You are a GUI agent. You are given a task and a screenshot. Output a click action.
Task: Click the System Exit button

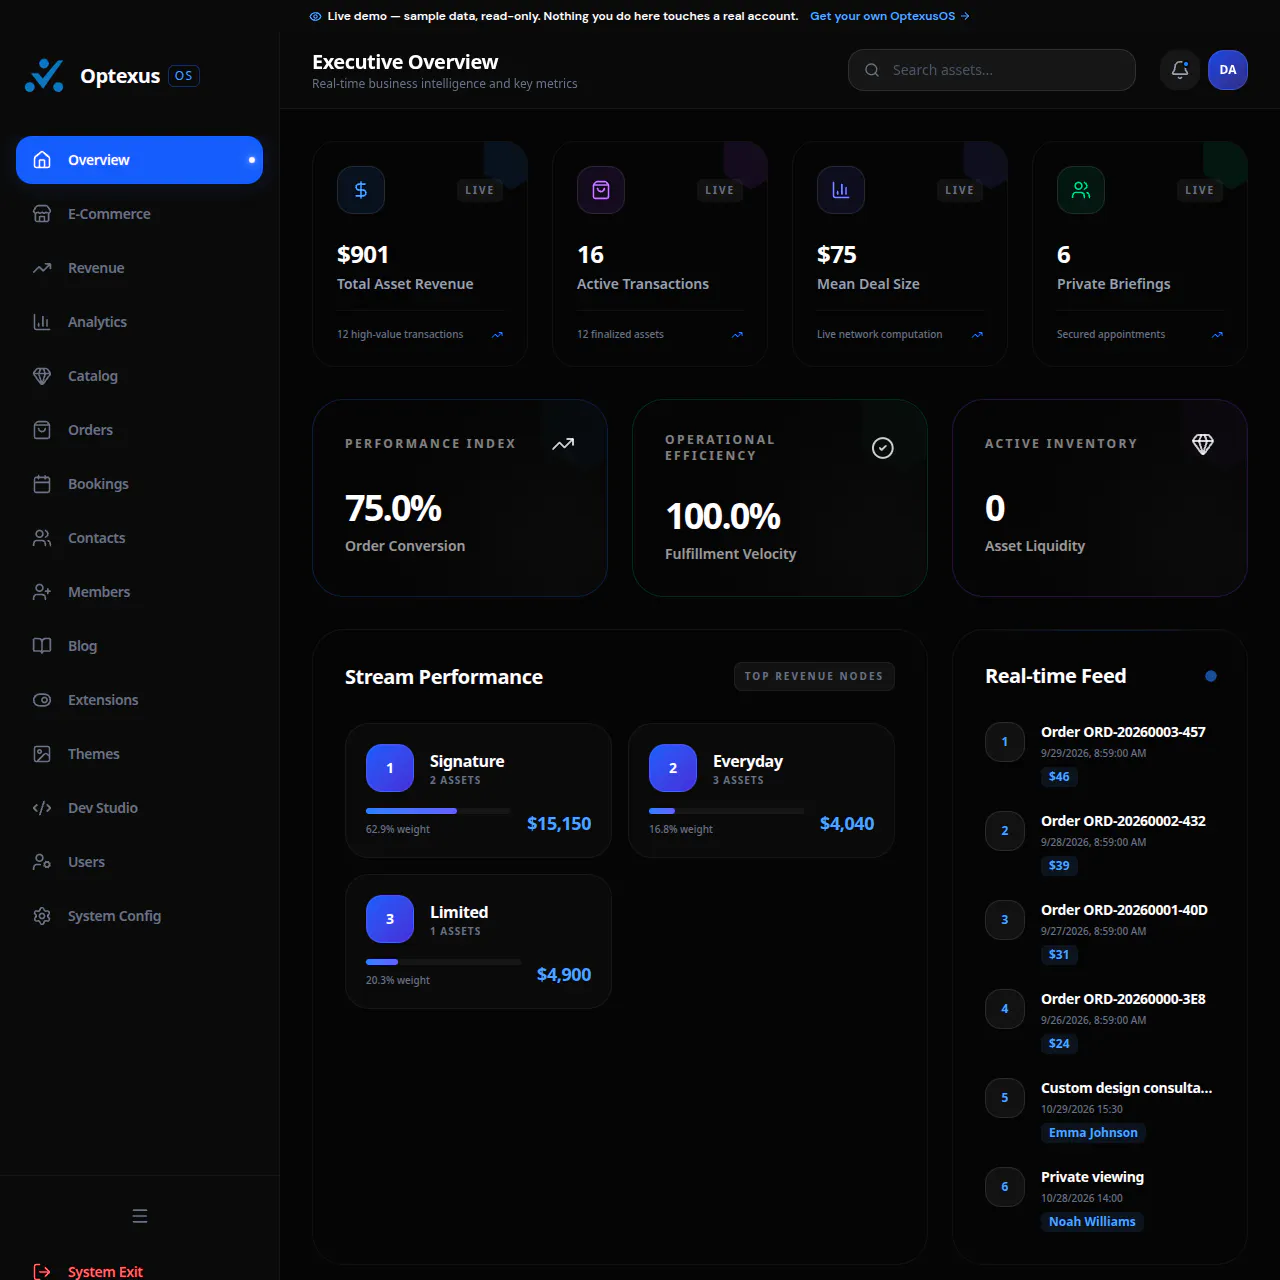pyautogui.click(x=140, y=1271)
